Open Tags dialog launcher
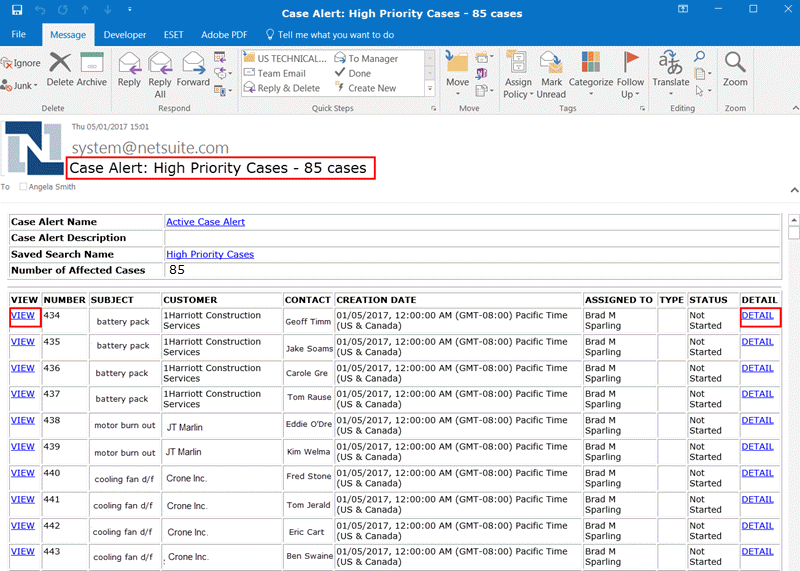Viewport: 800px width, 571px height. tap(642, 108)
